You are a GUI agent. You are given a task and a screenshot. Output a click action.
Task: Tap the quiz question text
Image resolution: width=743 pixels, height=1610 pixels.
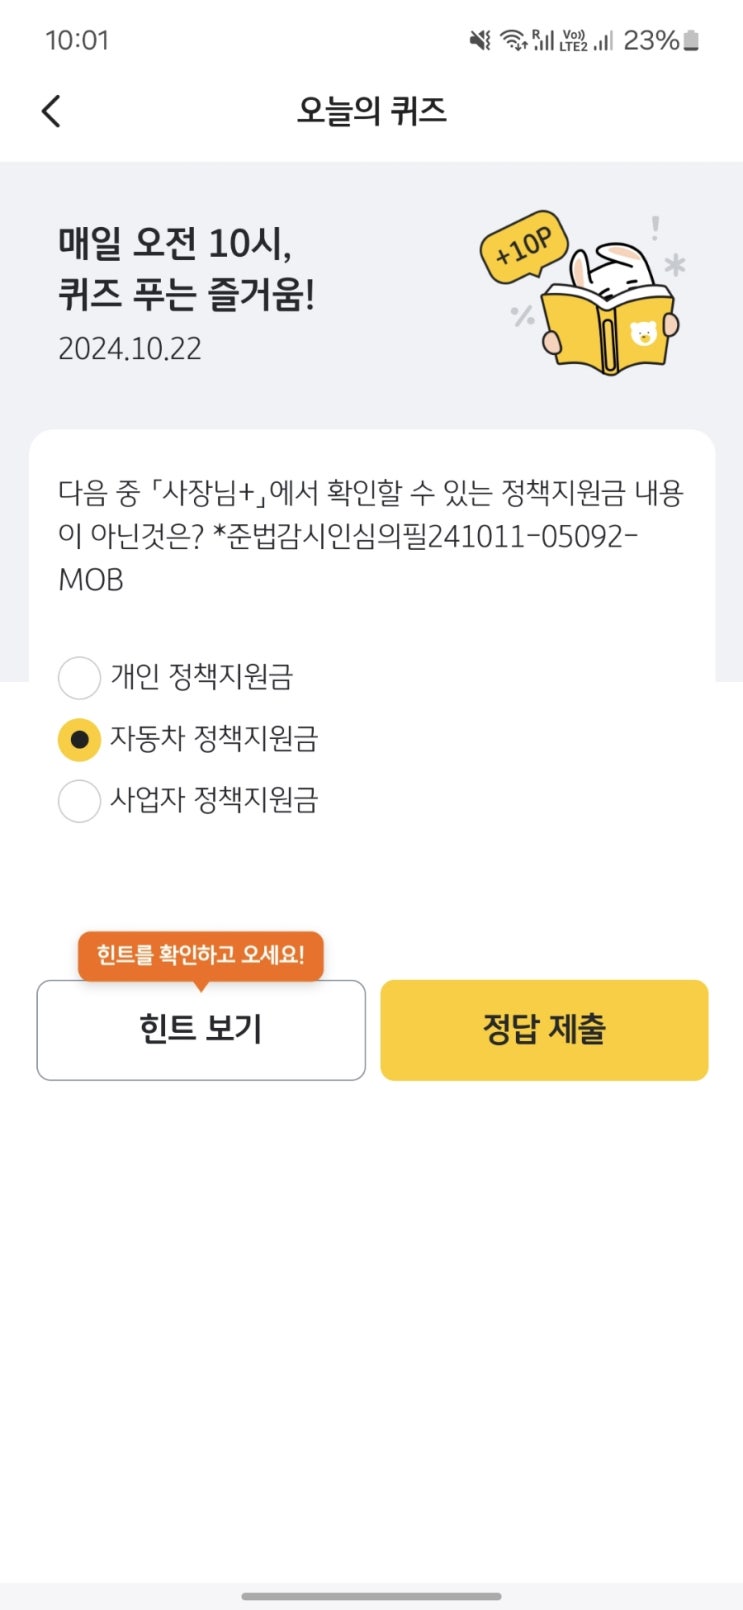(371, 536)
